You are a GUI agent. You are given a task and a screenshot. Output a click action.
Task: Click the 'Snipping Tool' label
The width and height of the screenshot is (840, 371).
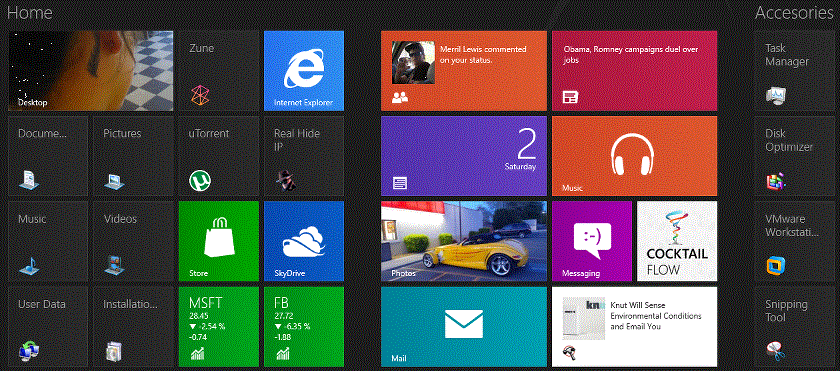coord(786,311)
